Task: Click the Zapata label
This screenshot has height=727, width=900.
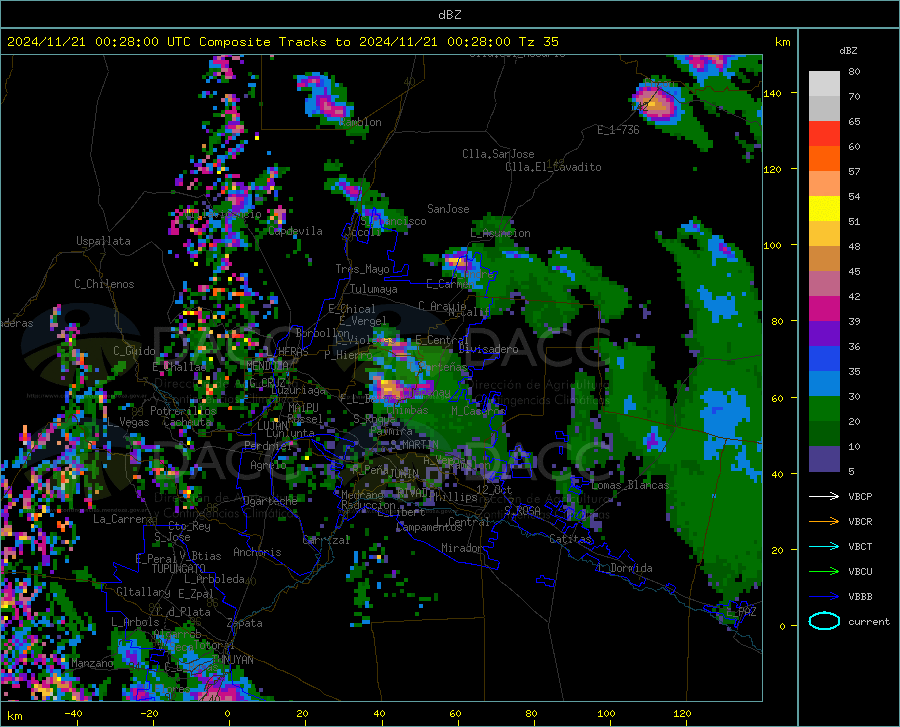Action: (245, 623)
